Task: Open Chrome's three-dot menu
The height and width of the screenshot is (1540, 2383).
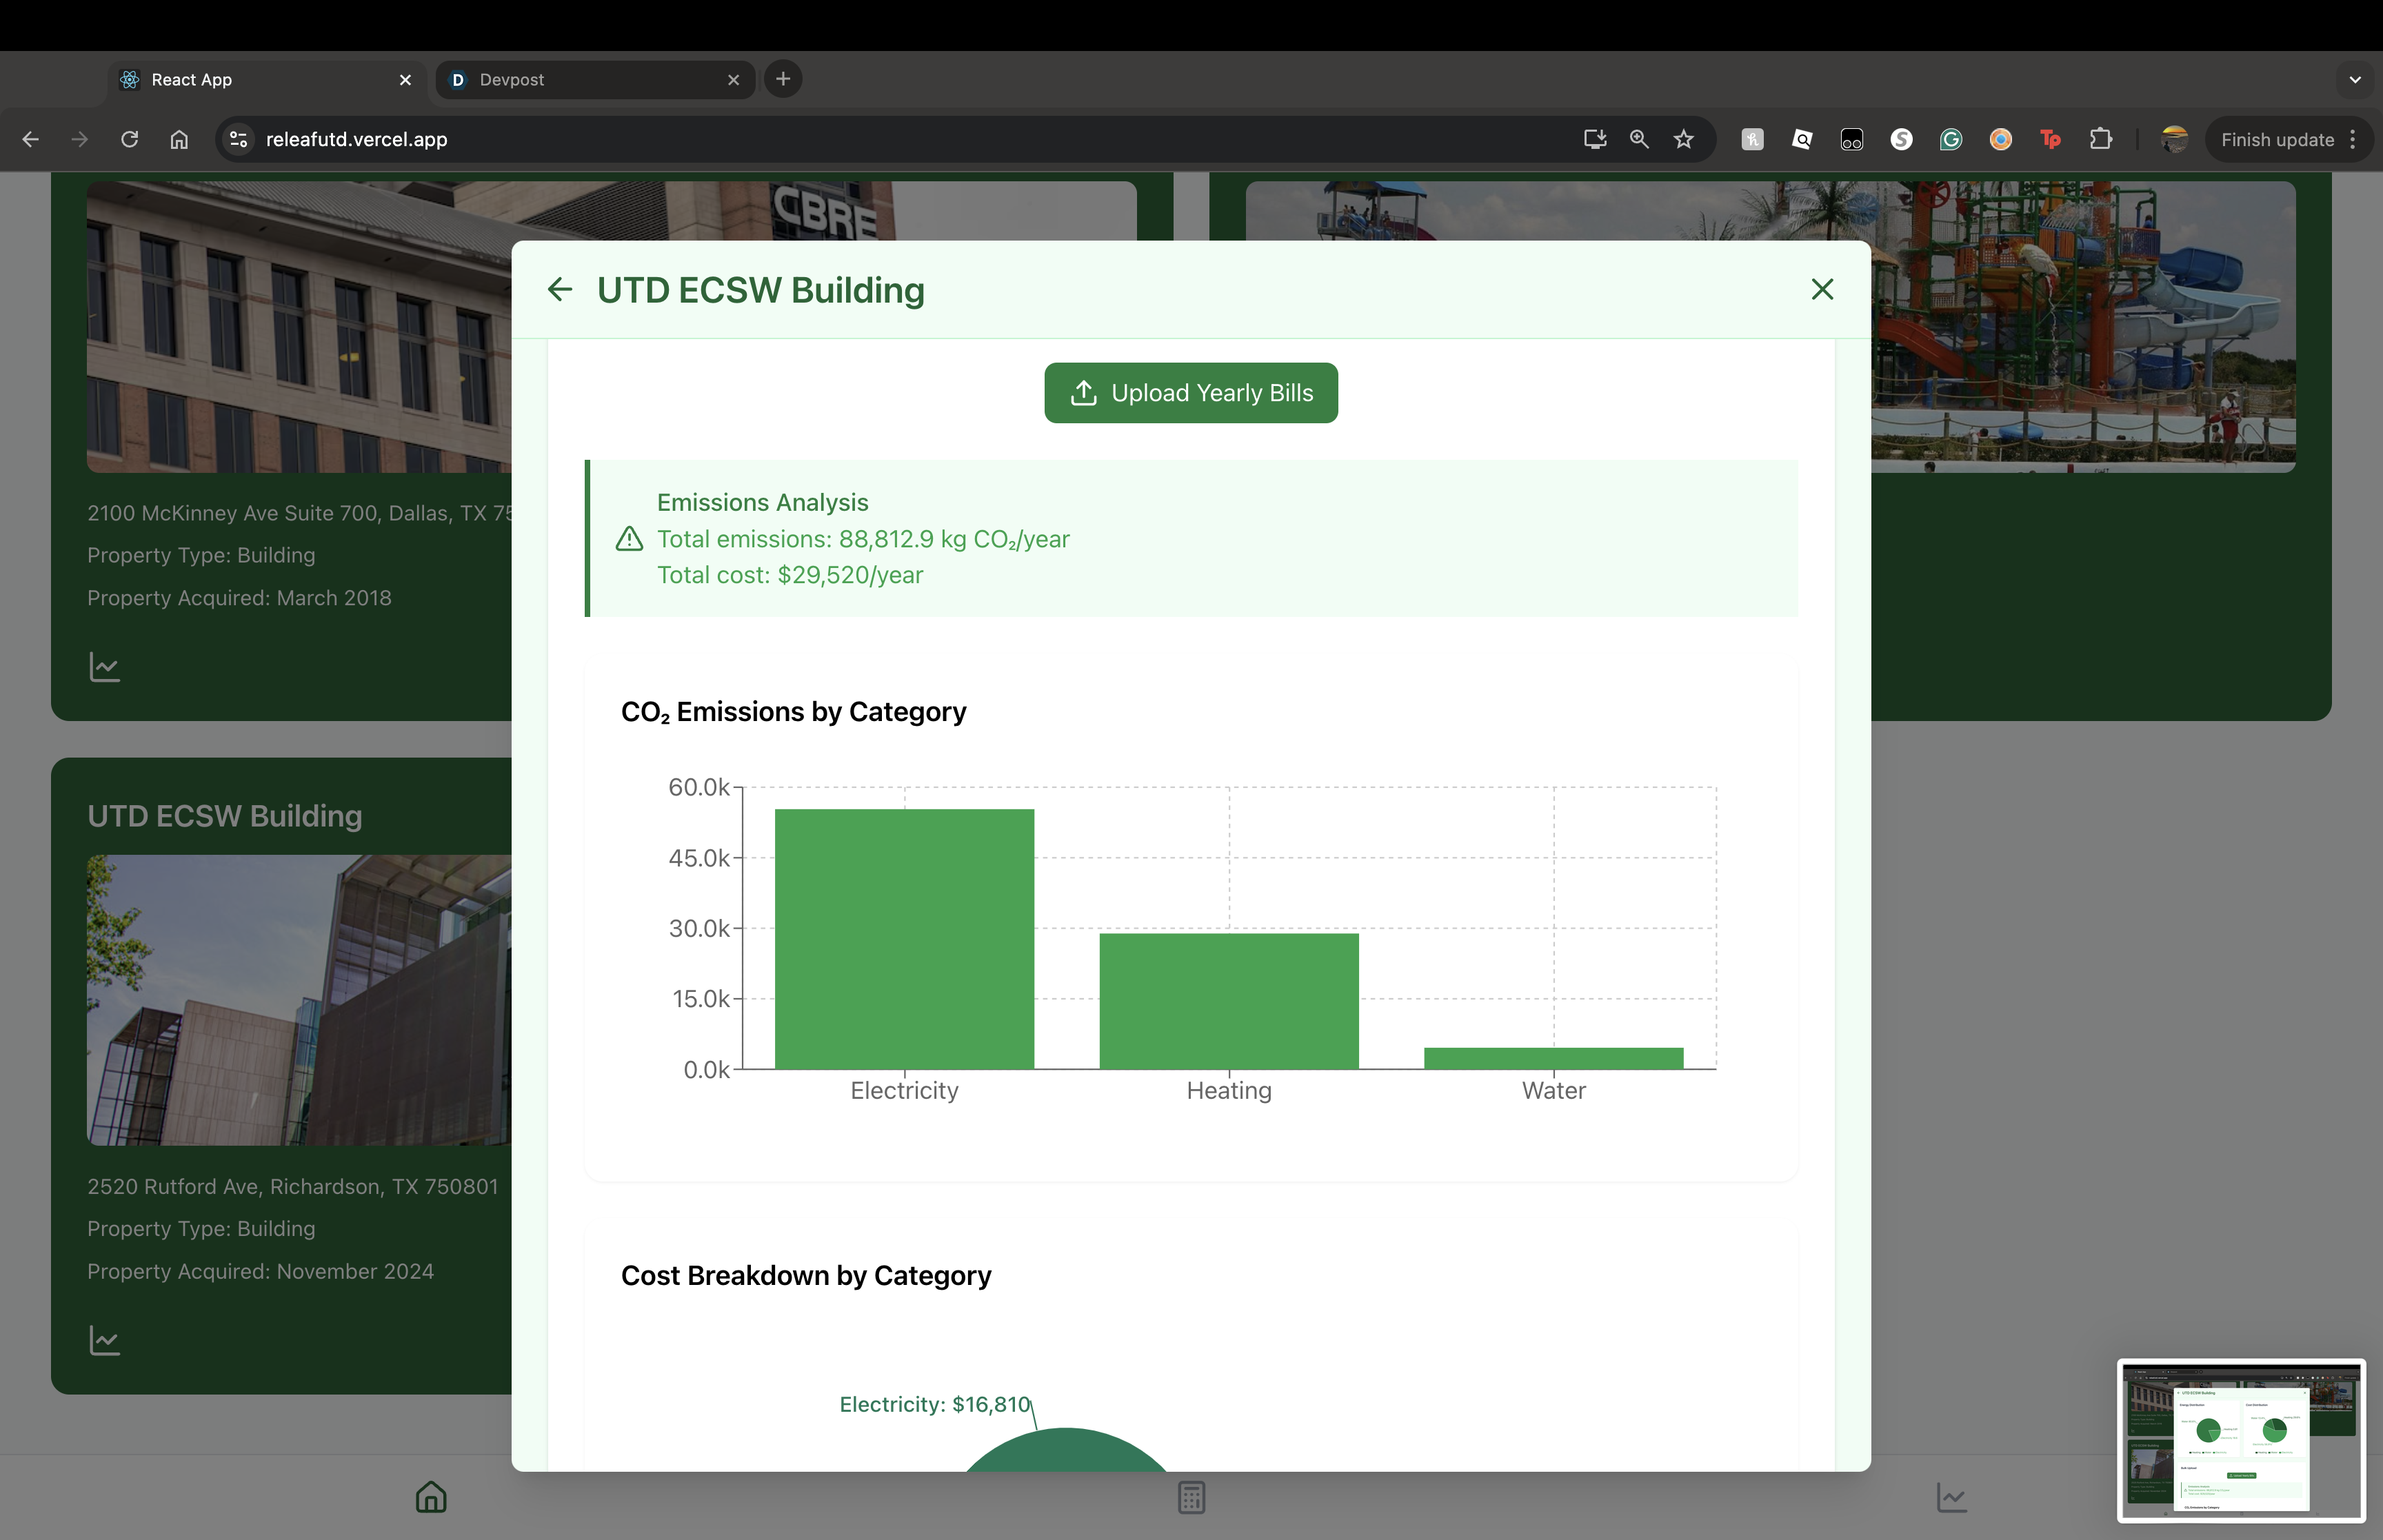Action: click(2353, 140)
